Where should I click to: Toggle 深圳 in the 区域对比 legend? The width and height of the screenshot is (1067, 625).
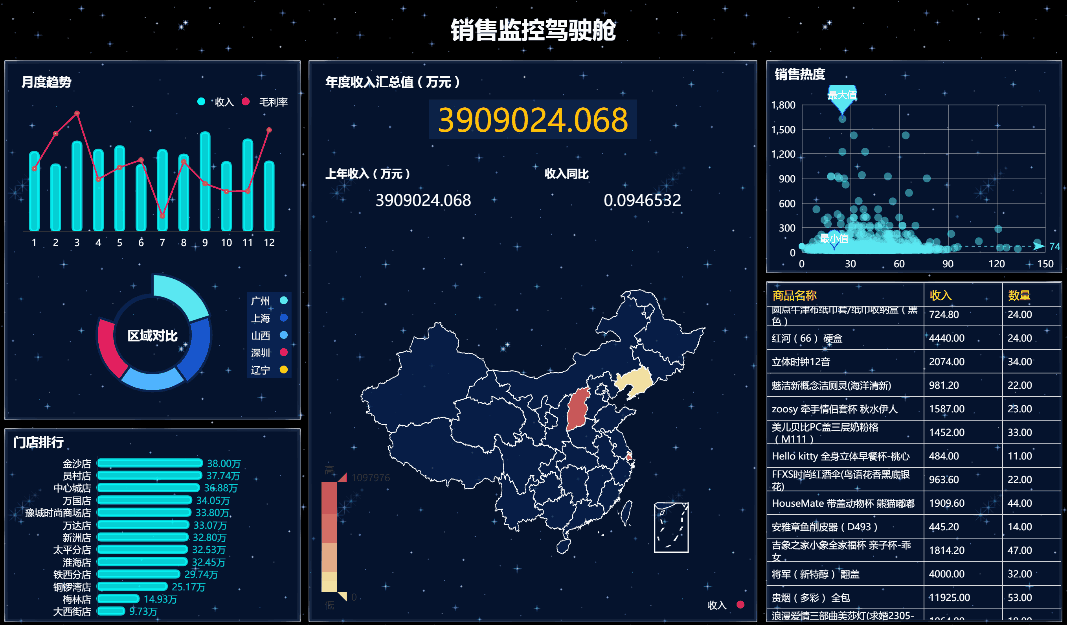(x=284, y=352)
